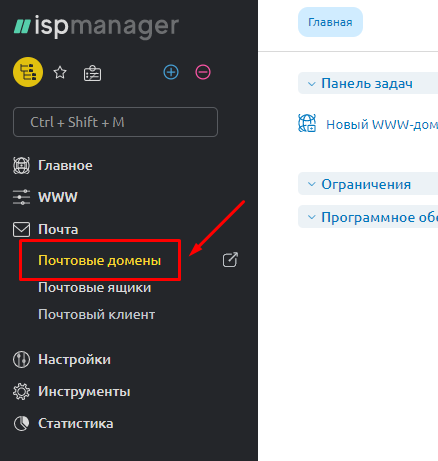Open favorites with the star icon
The image size is (438, 461).
tap(60, 72)
